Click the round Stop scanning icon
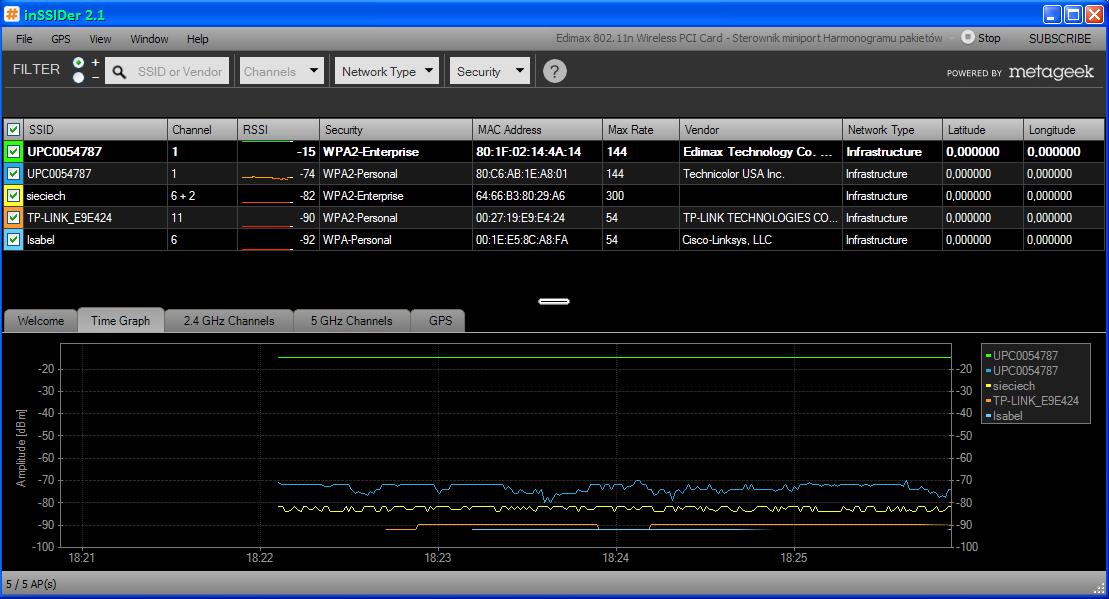This screenshot has height=599, width=1109. pyautogui.click(x=967, y=37)
